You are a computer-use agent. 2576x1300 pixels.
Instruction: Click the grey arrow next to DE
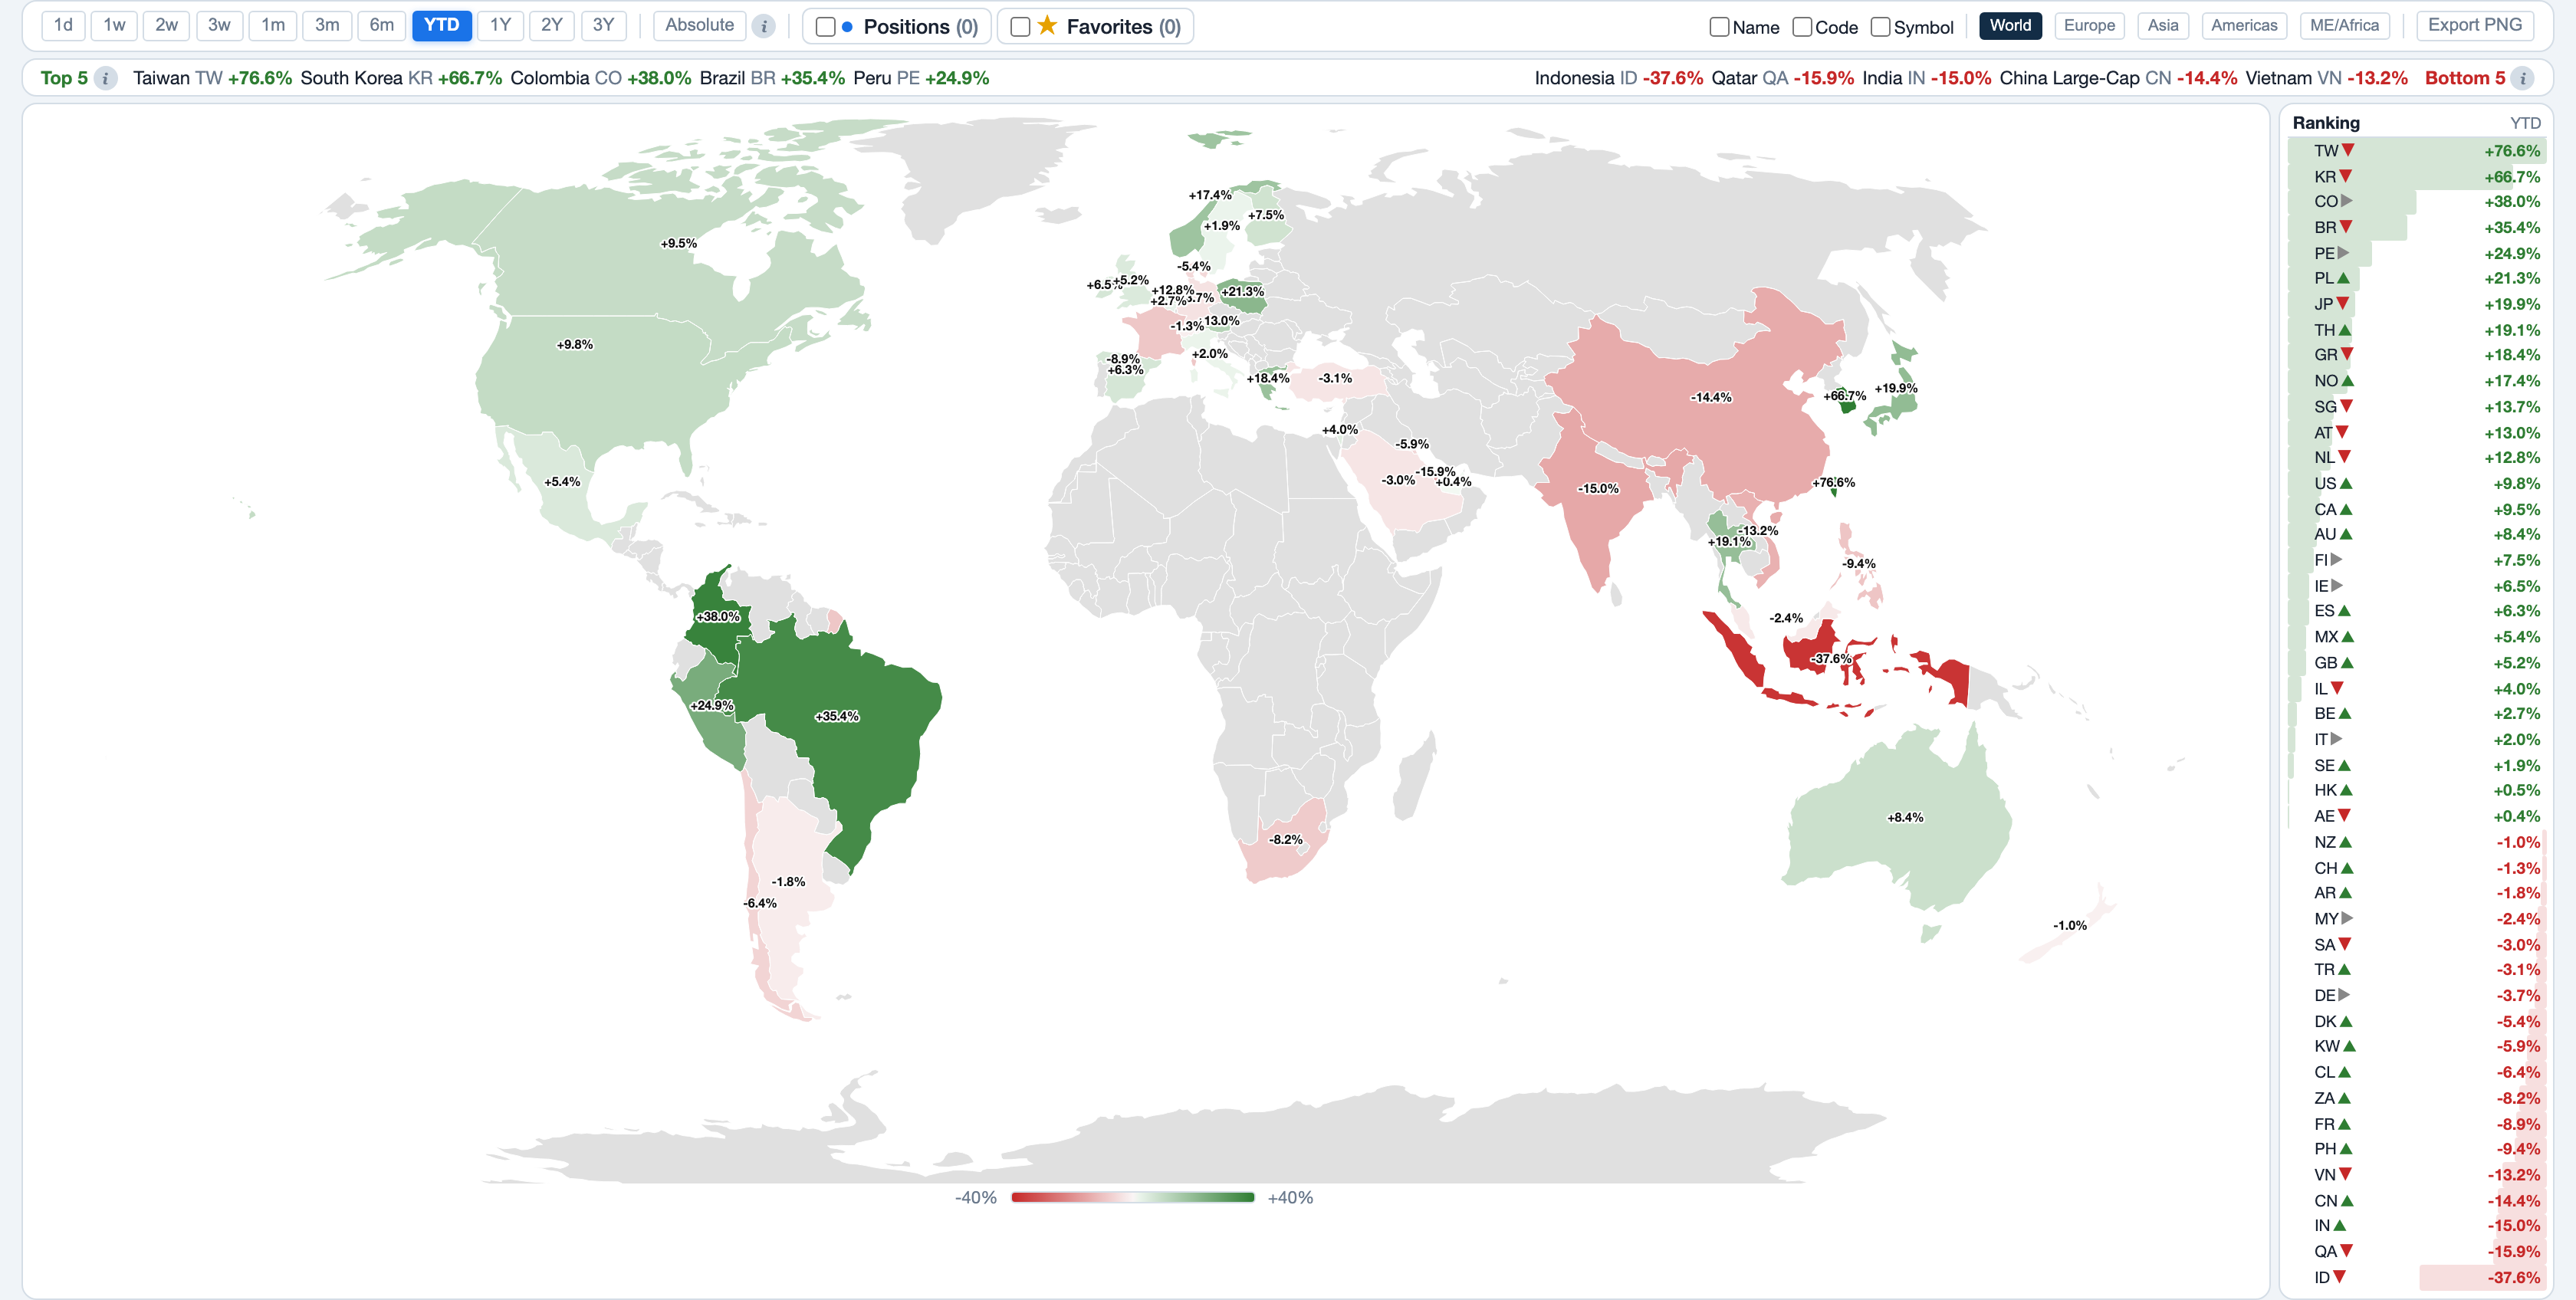coord(2344,995)
